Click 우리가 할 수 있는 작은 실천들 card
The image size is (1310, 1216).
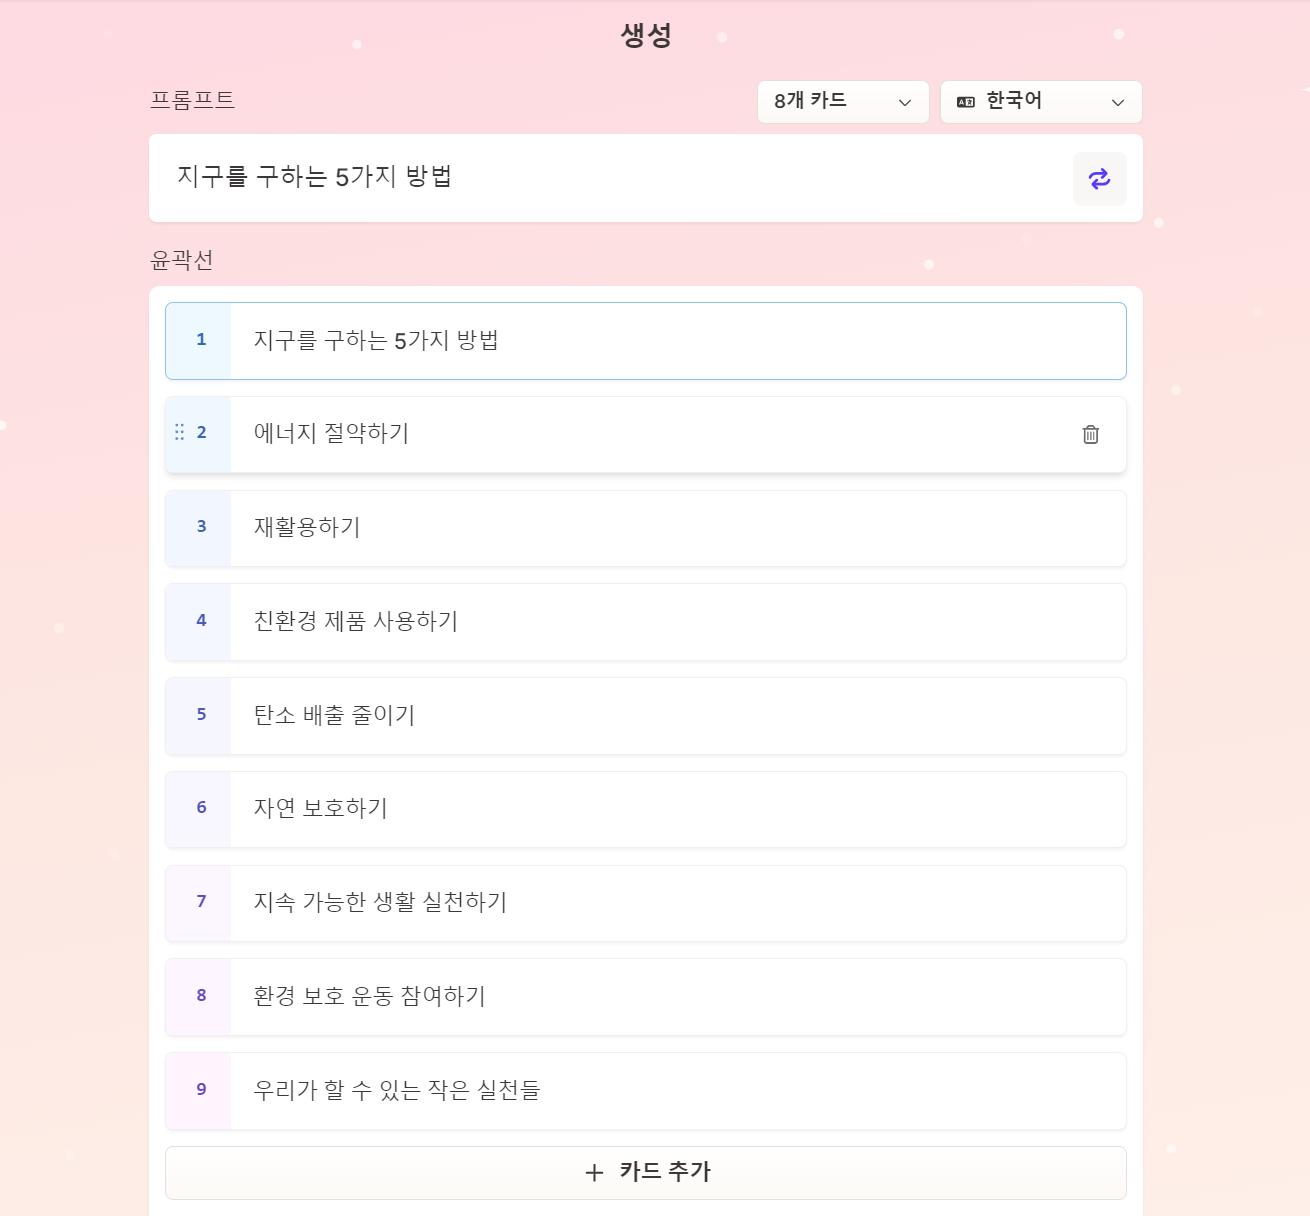(646, 1091)
